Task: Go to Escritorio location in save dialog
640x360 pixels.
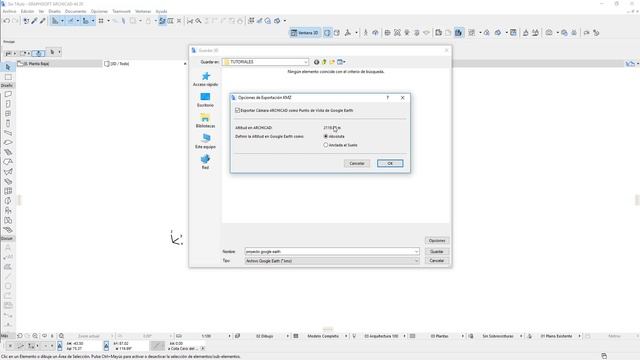Action: pos(205,100)
